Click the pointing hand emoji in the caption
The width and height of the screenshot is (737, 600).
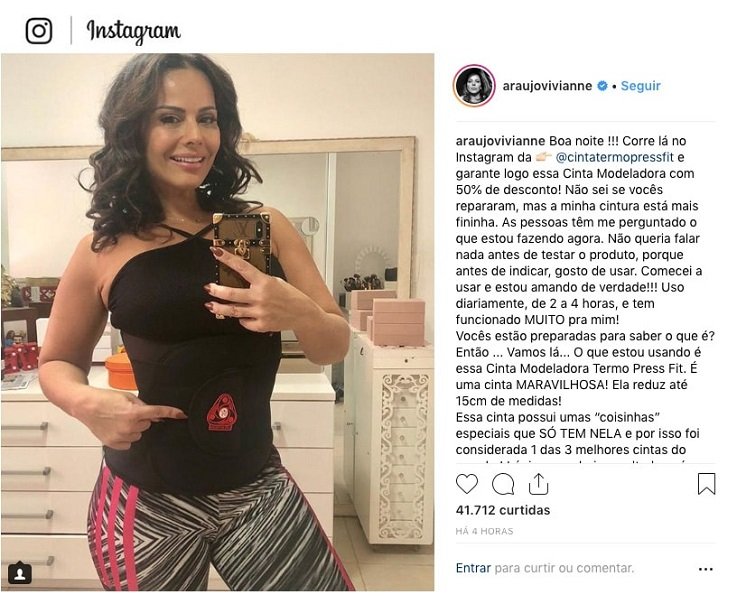(x=544, y=156)
